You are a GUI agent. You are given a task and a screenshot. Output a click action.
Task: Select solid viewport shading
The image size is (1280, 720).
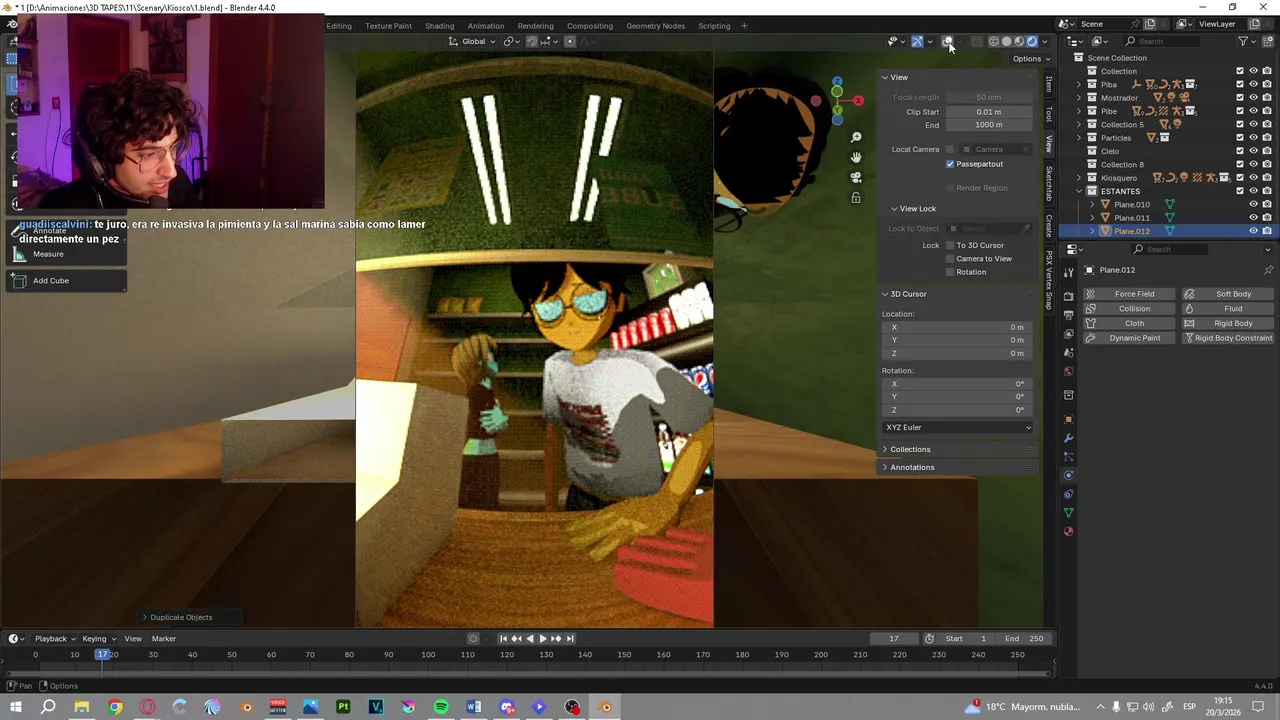(x=1007, y=41)
